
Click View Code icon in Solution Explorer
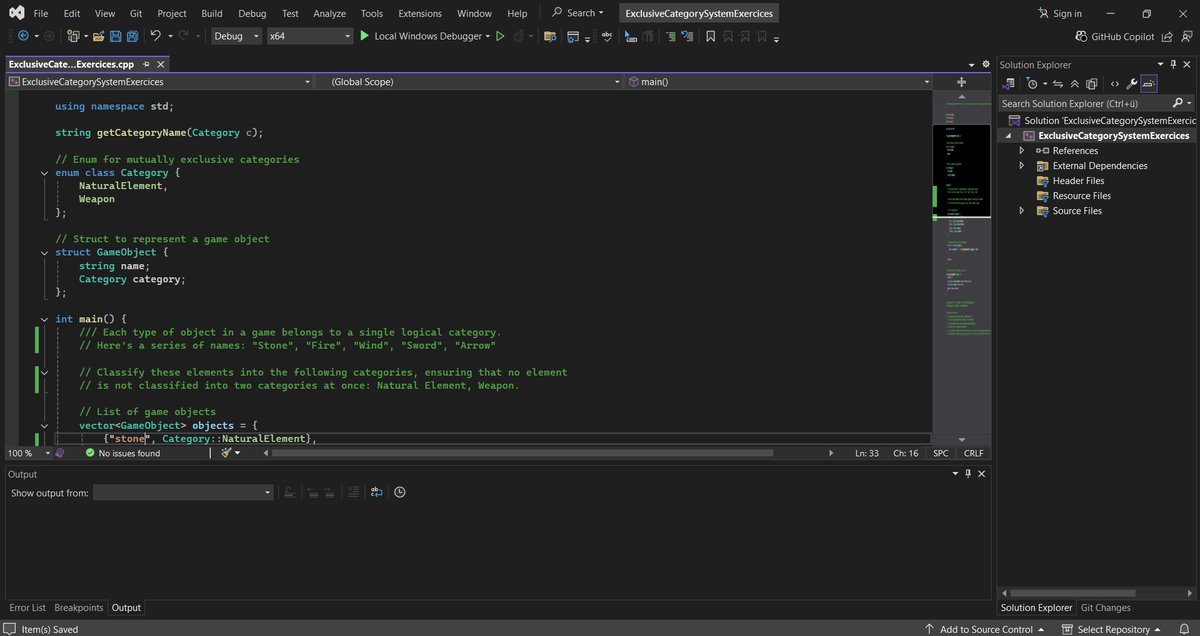[x=1114, y=84]
